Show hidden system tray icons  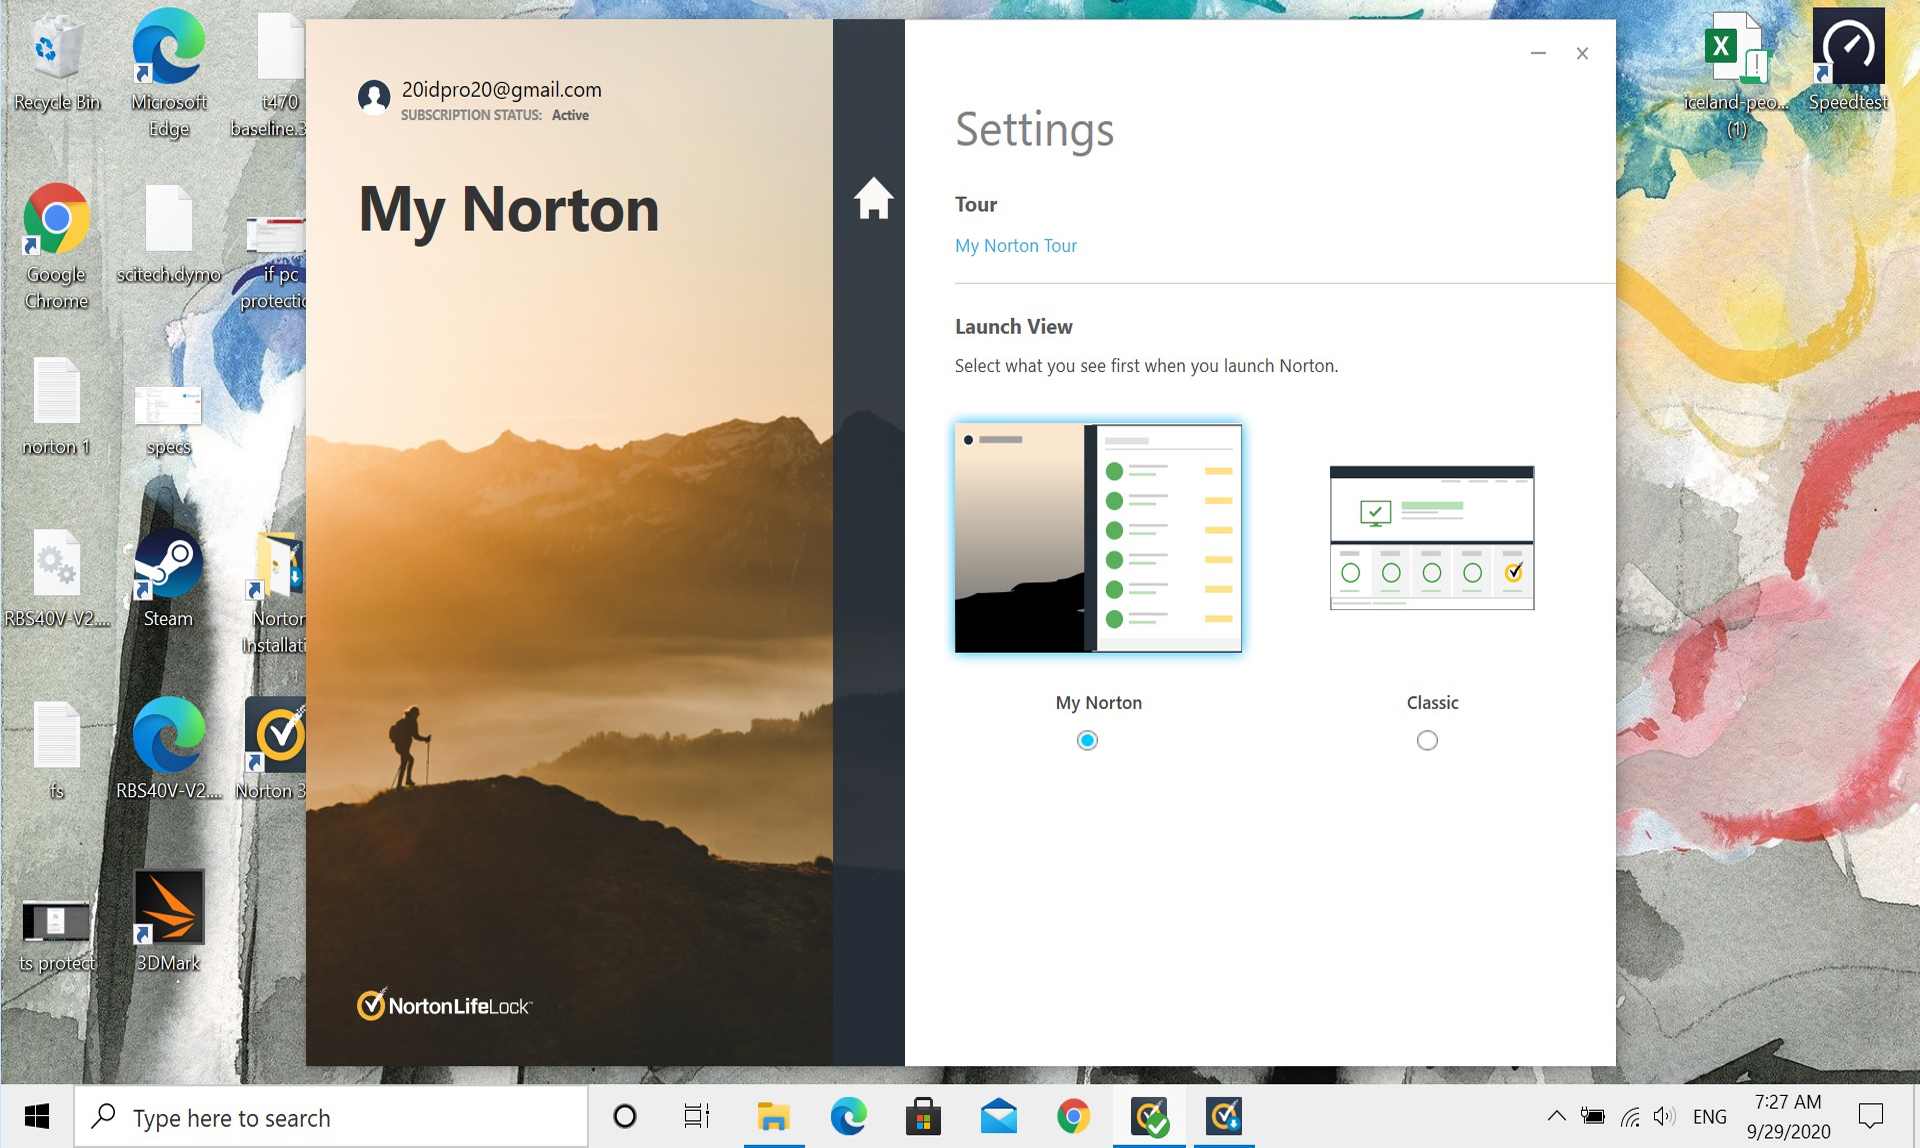pyautogui.click(x=1556, y=1116)
